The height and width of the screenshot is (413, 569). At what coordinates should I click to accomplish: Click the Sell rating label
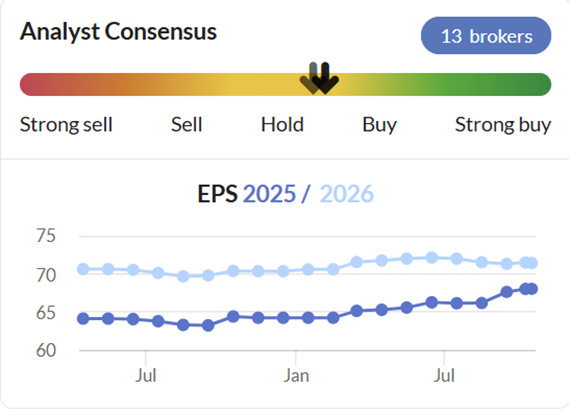tap(187, 125)
